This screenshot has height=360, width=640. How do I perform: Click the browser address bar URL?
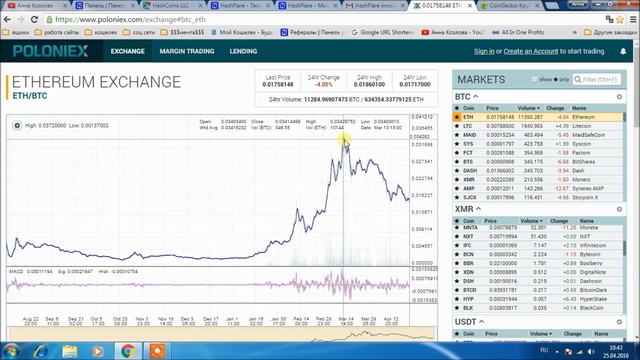131,20
